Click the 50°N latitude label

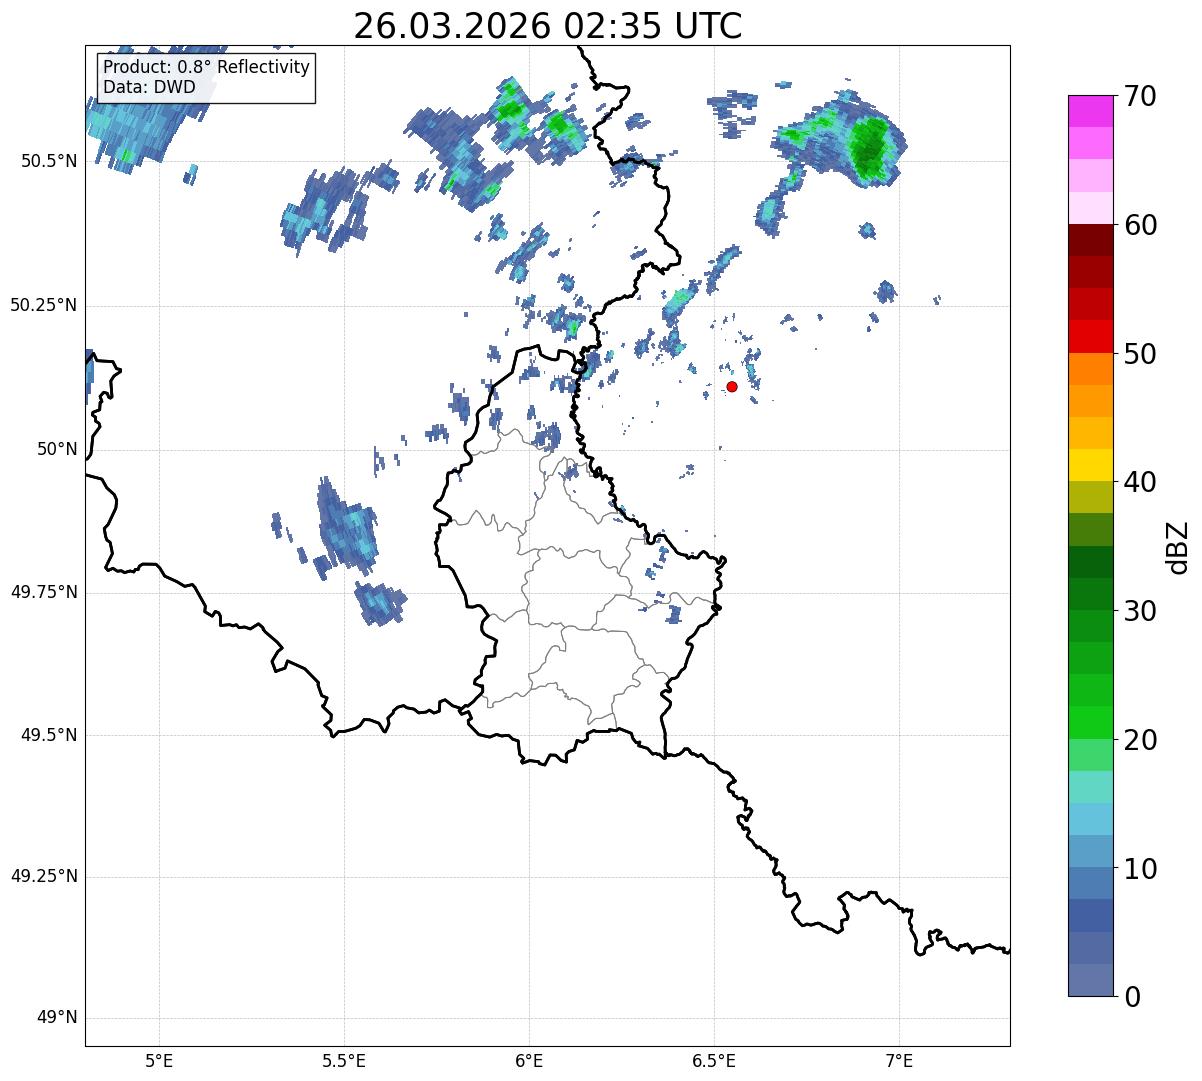click(58, 449)
